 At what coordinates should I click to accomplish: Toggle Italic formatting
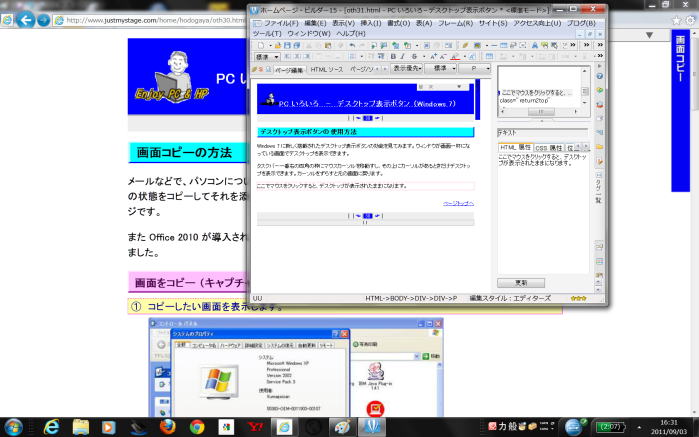(x=402, y=57)
